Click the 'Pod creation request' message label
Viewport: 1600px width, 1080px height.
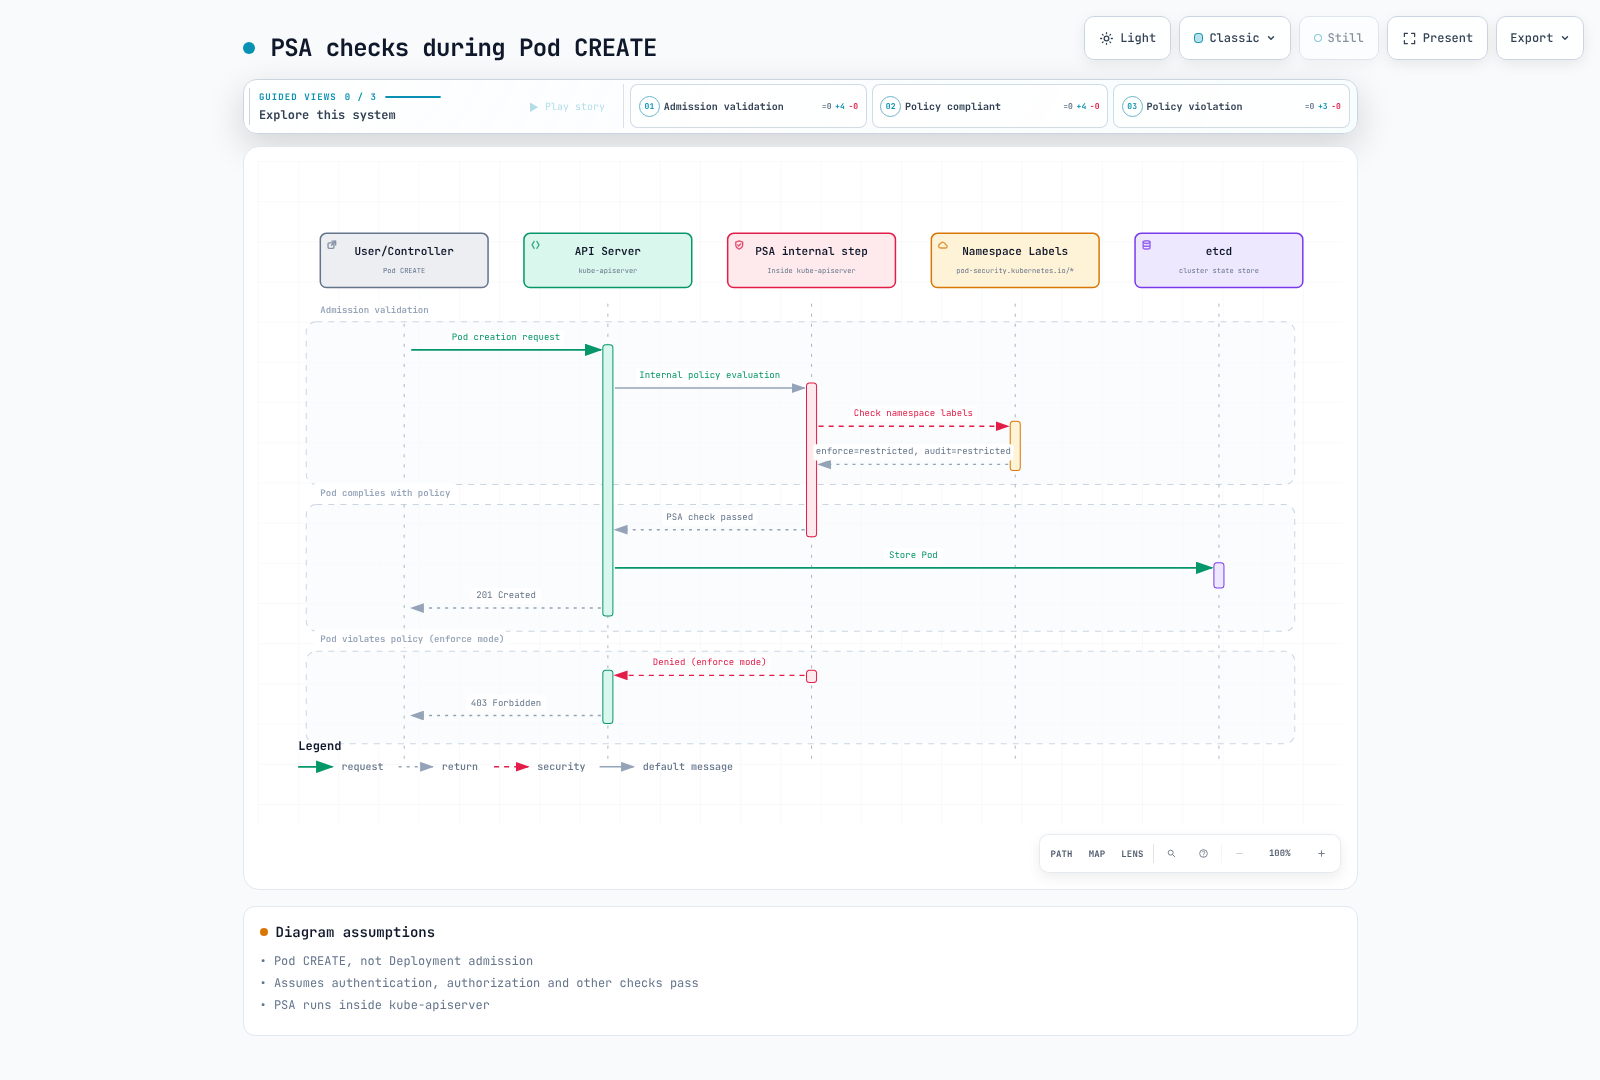pos(506,337)
